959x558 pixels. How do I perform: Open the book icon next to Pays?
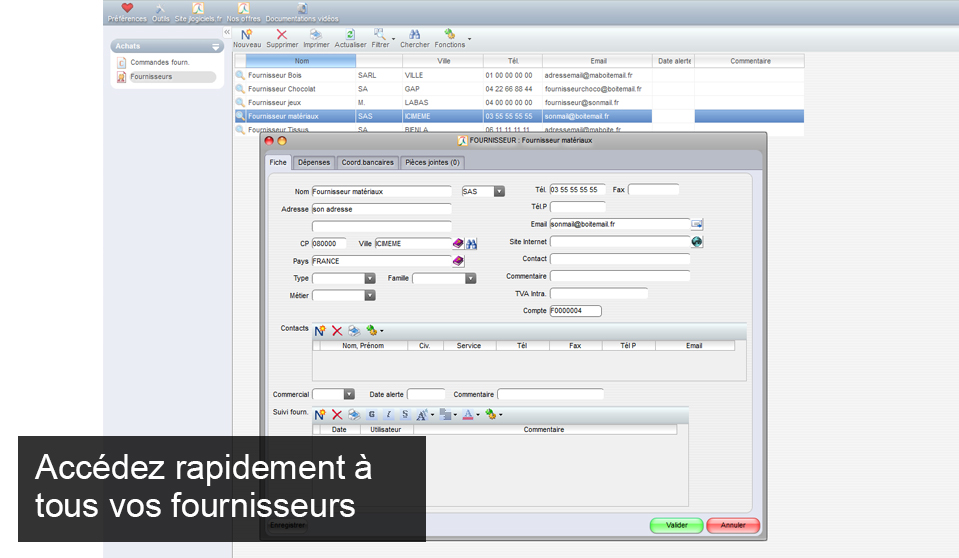click(458, 261)
